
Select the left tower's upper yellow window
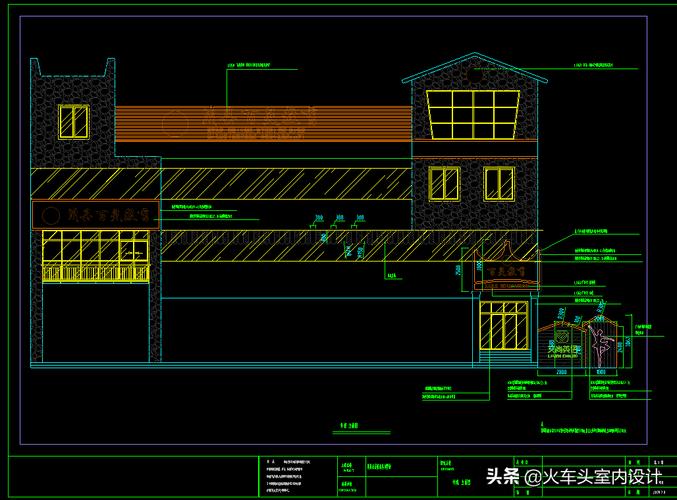(x=73, y=121)
